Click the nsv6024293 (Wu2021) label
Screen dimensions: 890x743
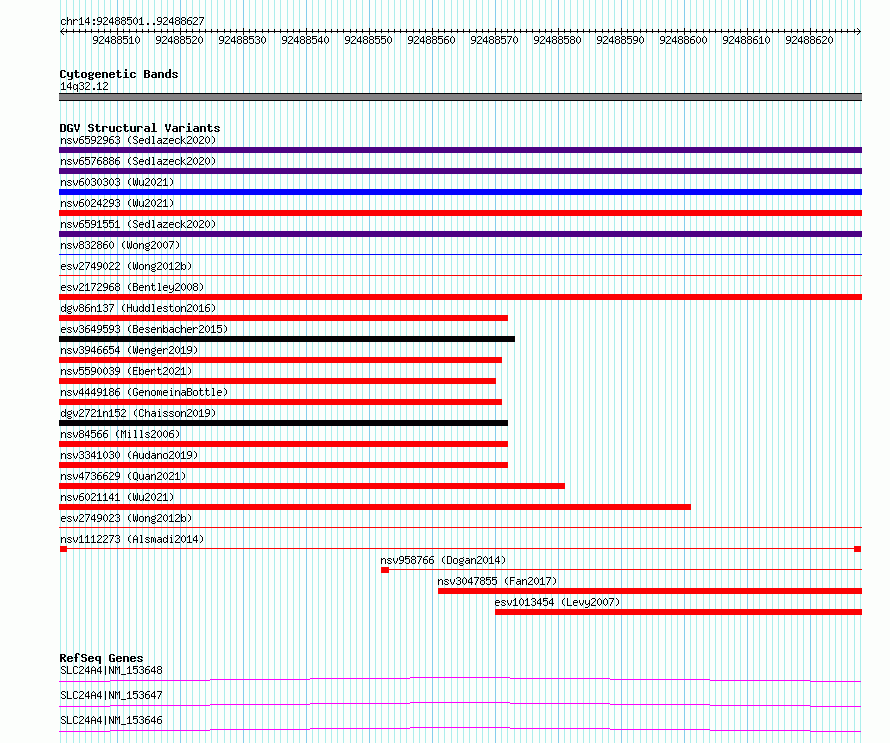(x=117, y=203)
